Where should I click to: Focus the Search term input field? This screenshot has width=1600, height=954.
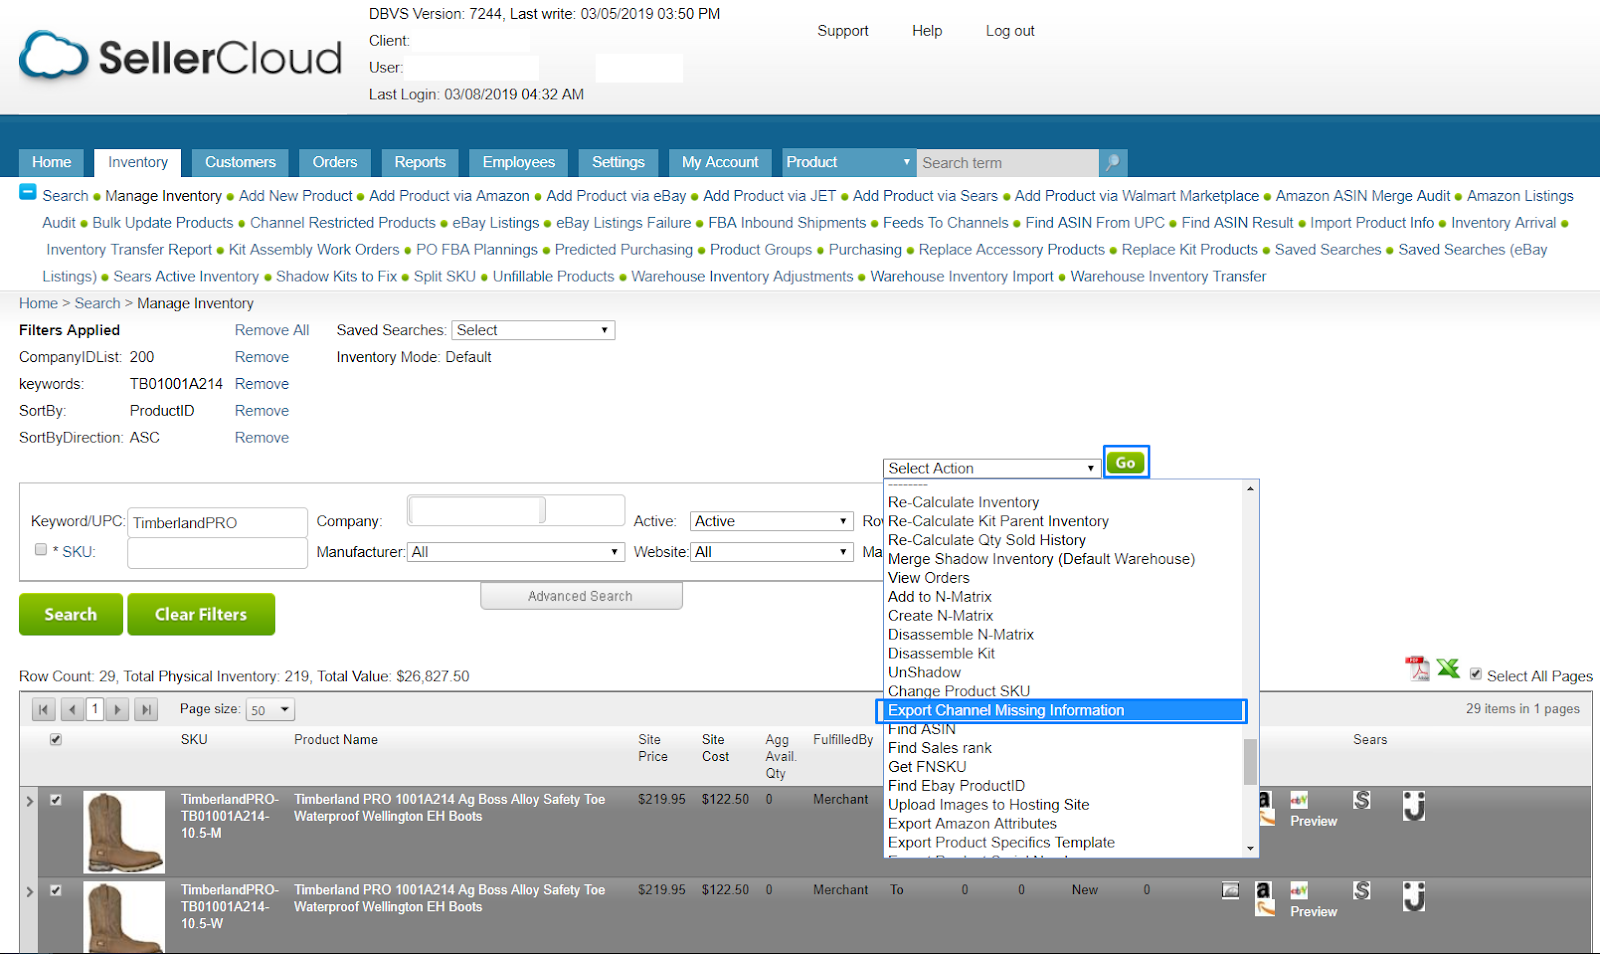click(1008, 162)
